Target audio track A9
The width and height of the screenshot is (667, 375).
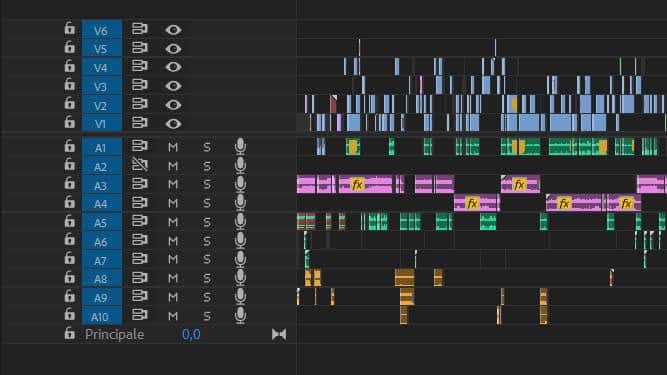tap(102, 297)
